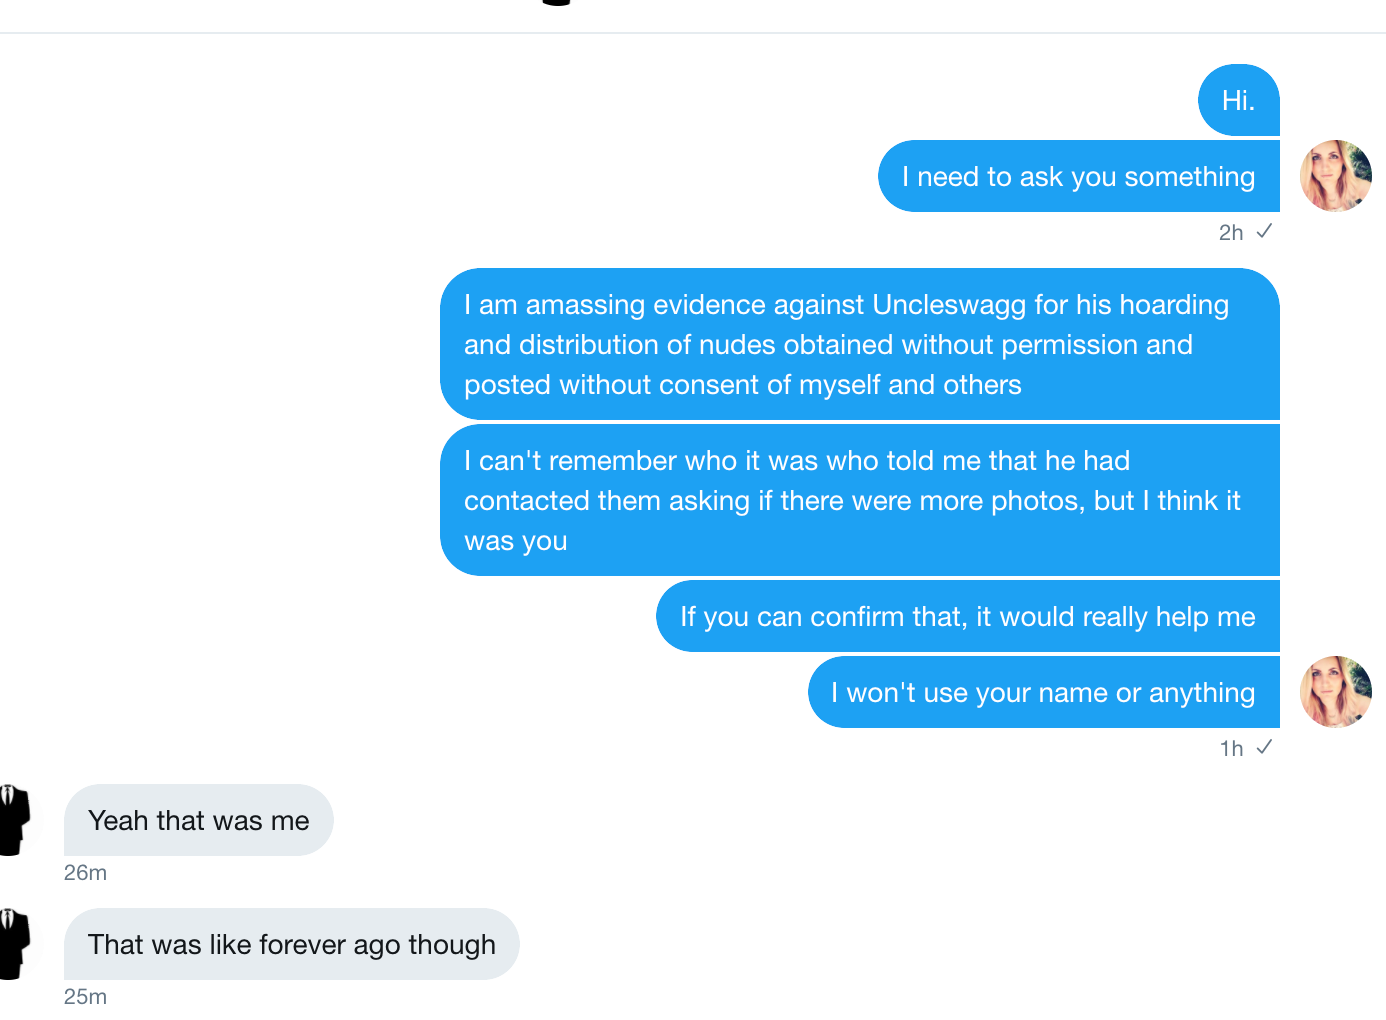Click the partial black icon at the top edge
Viewport: 1386px width, 1020px height.
556,3
